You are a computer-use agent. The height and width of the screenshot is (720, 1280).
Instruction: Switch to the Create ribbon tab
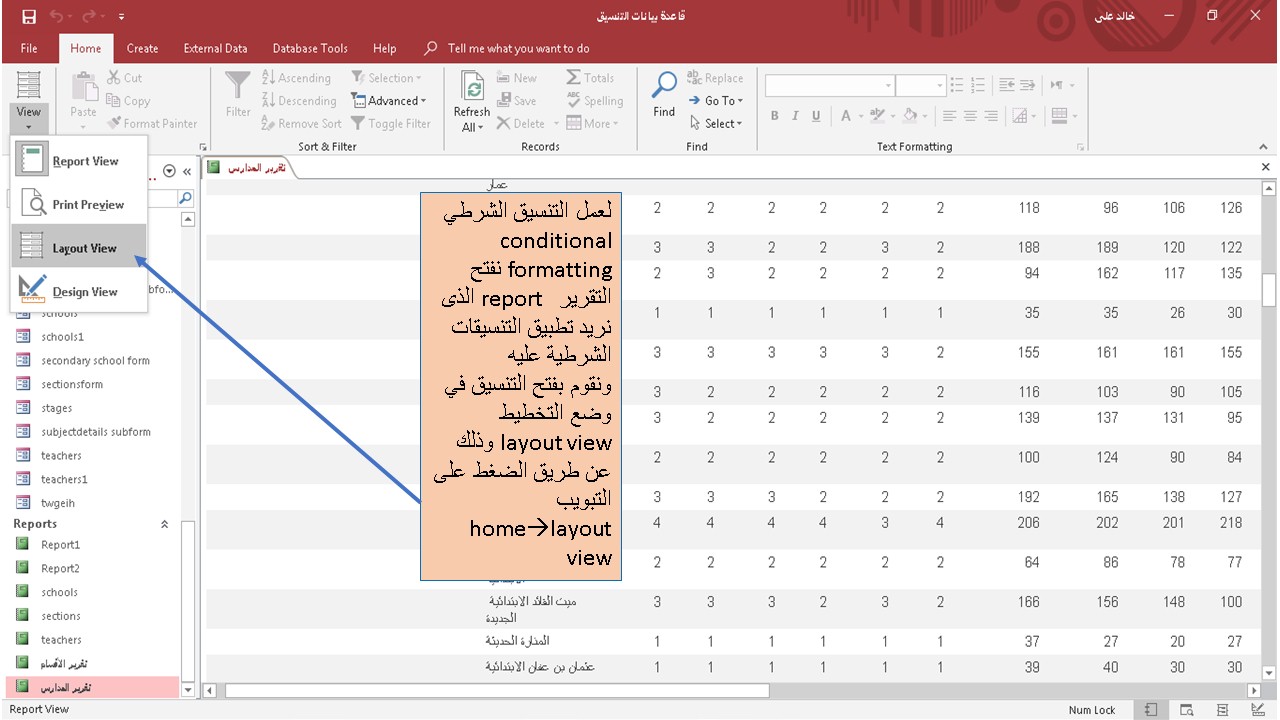click(x=142, y=48)
